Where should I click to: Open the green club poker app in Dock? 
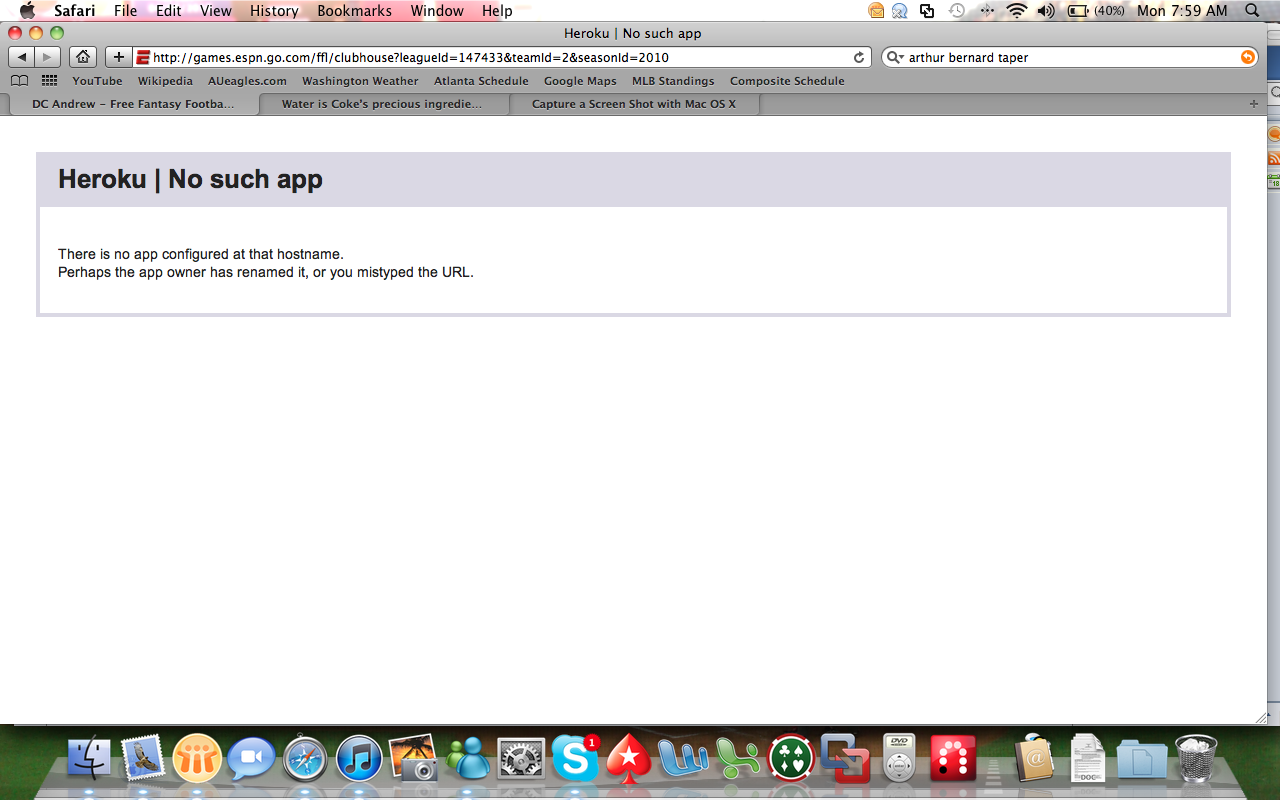792,758
